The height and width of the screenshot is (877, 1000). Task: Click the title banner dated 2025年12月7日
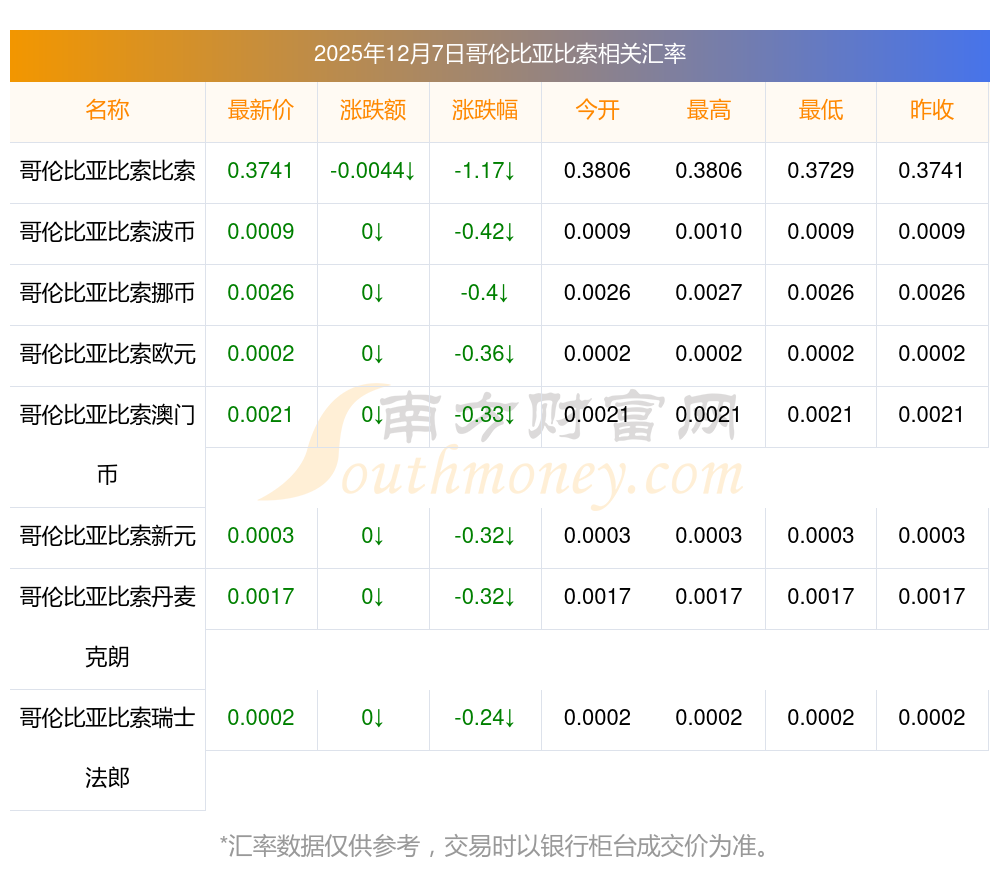point(499,54)
